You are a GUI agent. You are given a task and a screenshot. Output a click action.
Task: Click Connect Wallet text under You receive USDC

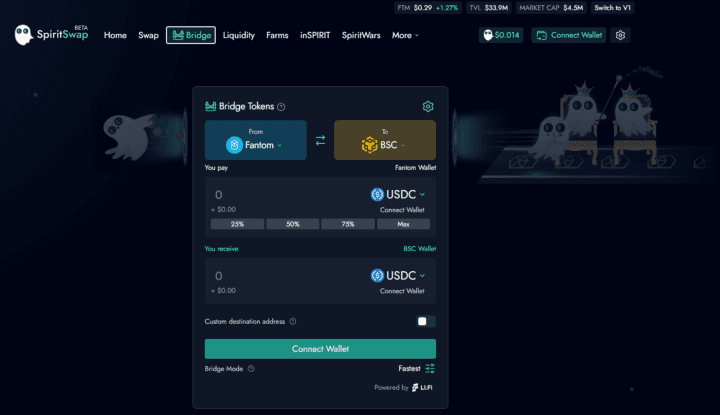click(x=402, y=291)
